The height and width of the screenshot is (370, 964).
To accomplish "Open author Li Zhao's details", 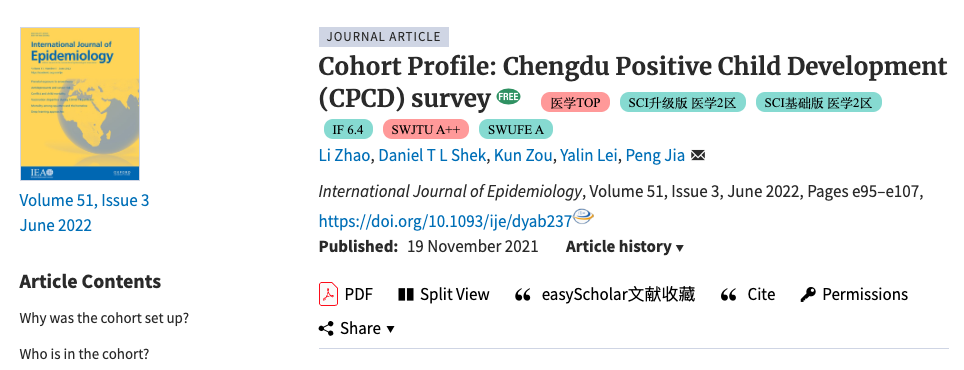I will click(x=344, y=155).
